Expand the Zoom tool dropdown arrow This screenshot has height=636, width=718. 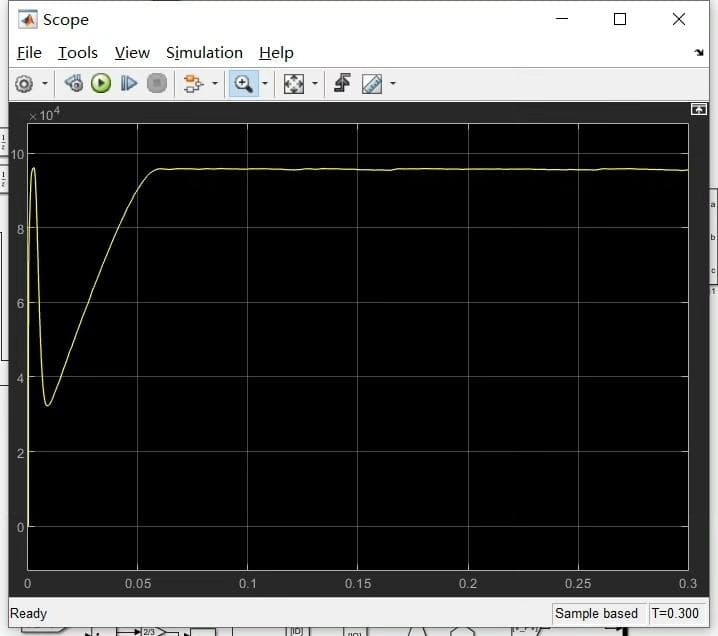[x=265, y=84]
